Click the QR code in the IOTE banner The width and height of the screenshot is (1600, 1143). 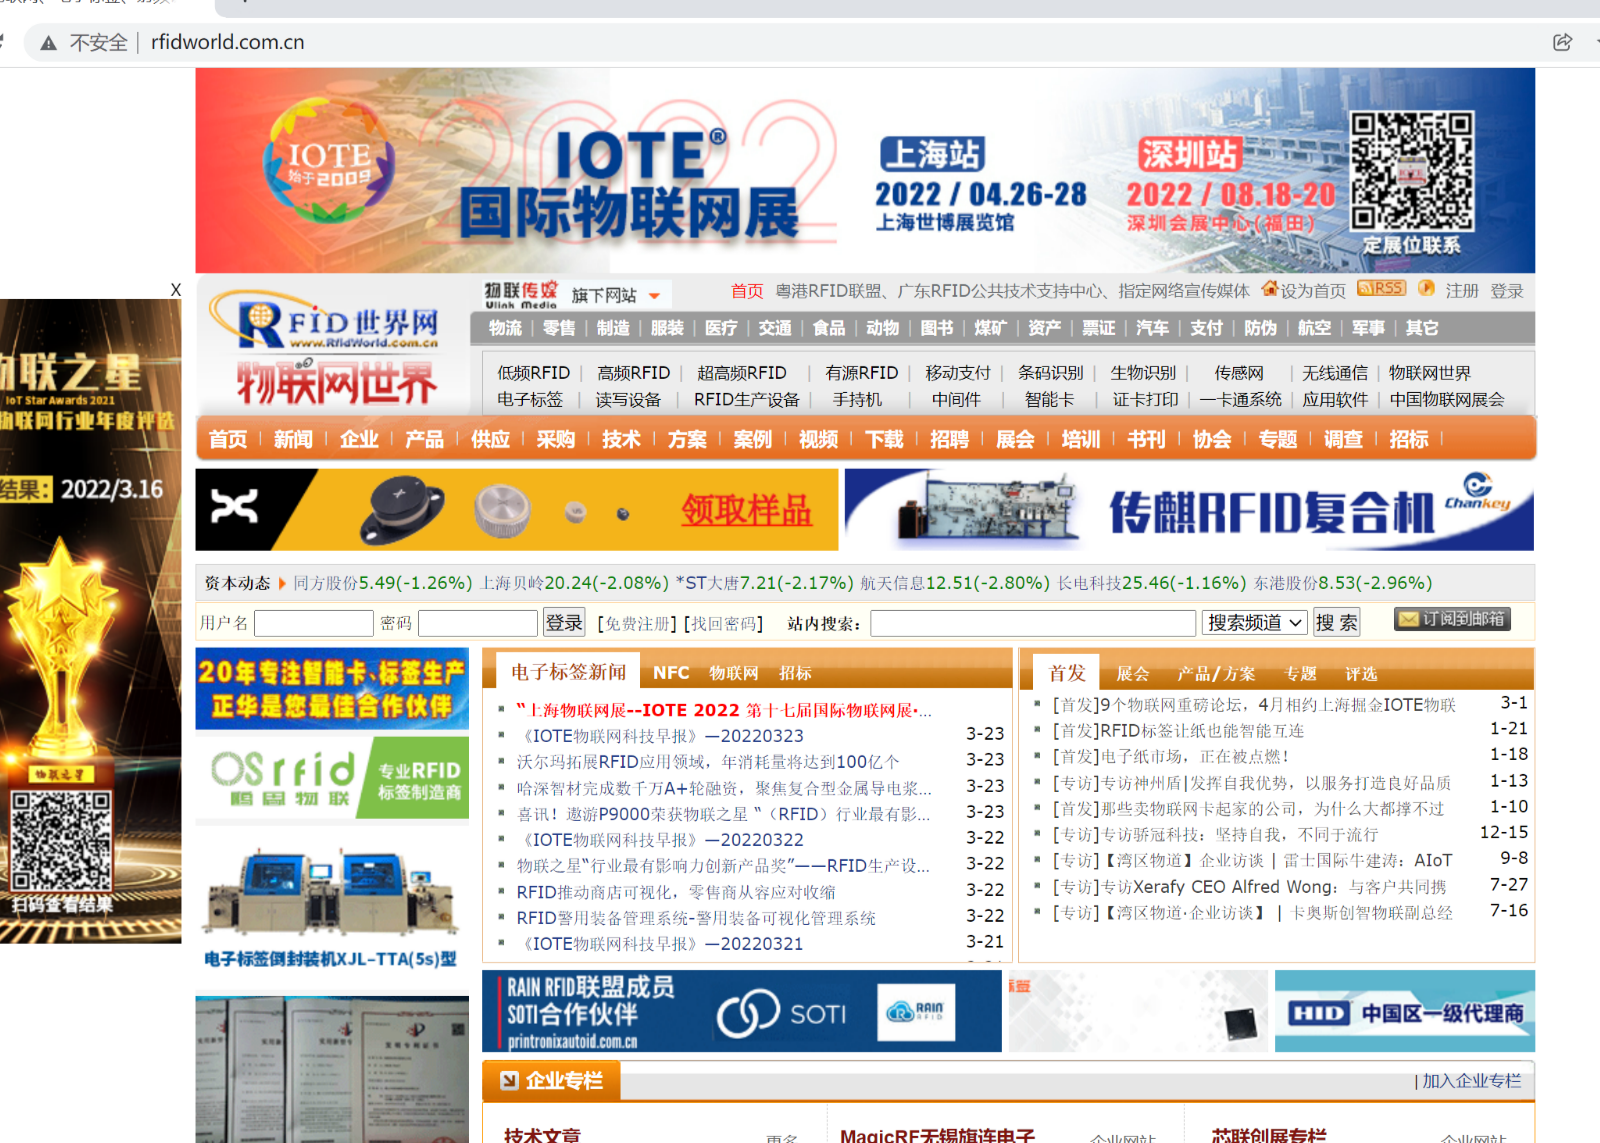pos(1412,171)
